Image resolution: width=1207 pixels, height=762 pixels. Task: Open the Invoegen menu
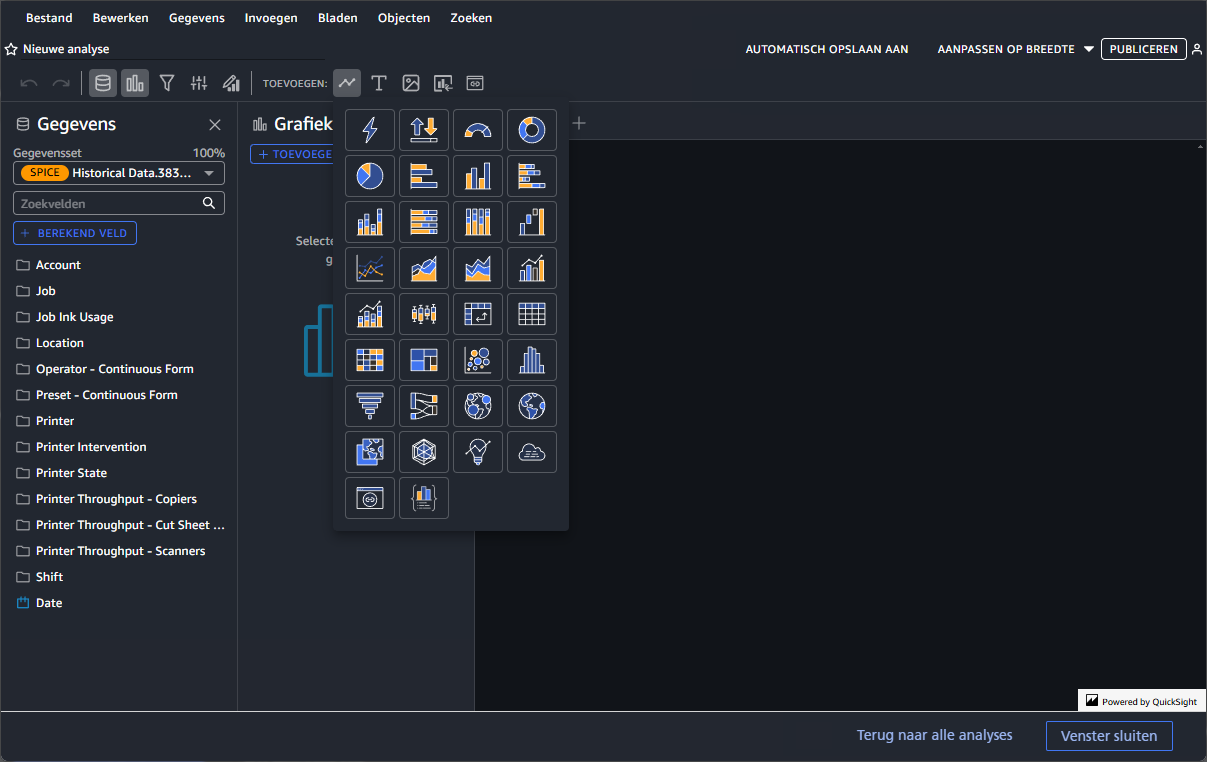(271, 18)
